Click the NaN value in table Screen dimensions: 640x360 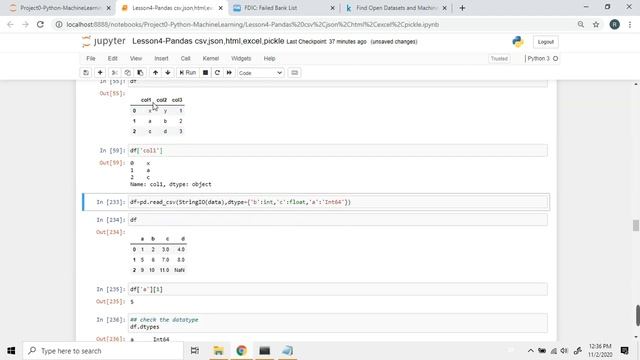pos(179,270)
